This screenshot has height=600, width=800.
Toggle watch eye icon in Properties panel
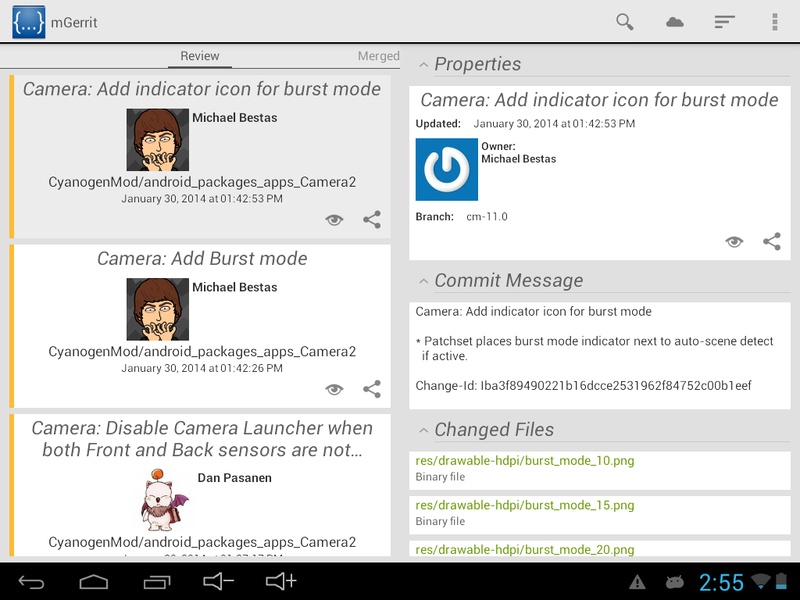point(734,242)
